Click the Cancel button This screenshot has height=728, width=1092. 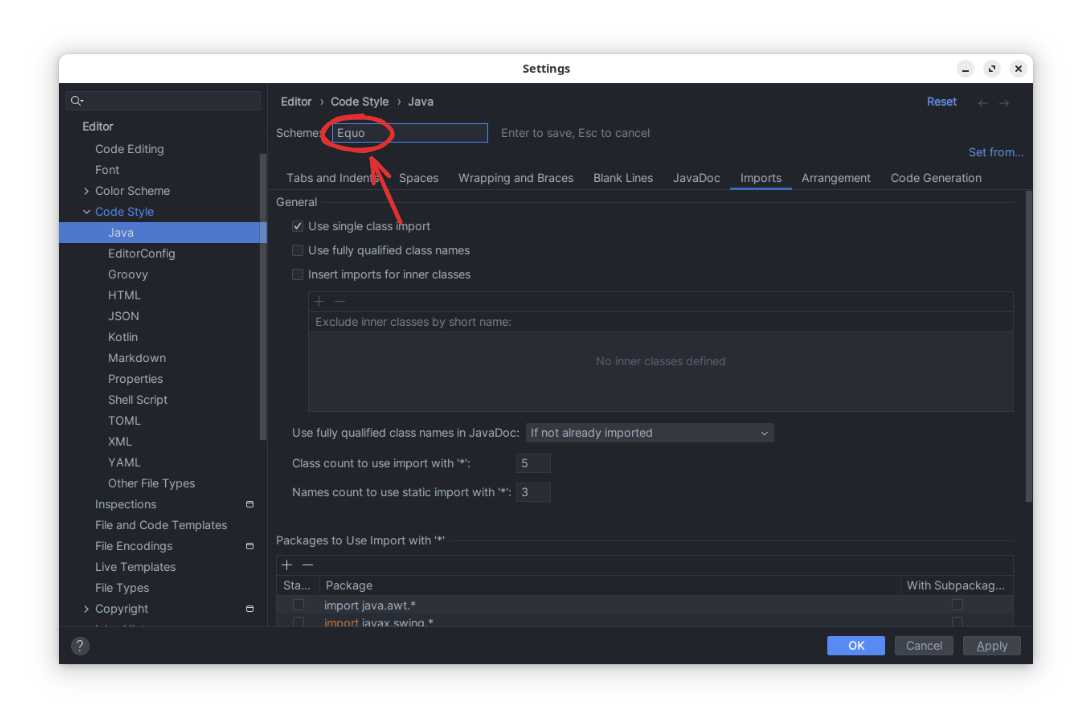tap(923, 646)
